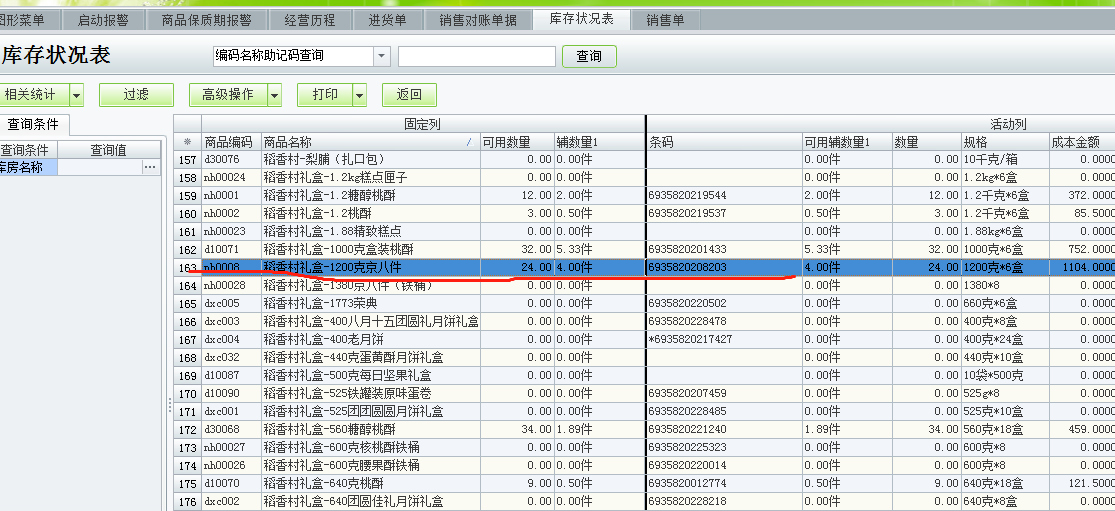Image resolution: width=1115 pixels, height=511 pixels.
Task: Open the 商品保质期报警 tab
Action: click(x=207, y=20)
